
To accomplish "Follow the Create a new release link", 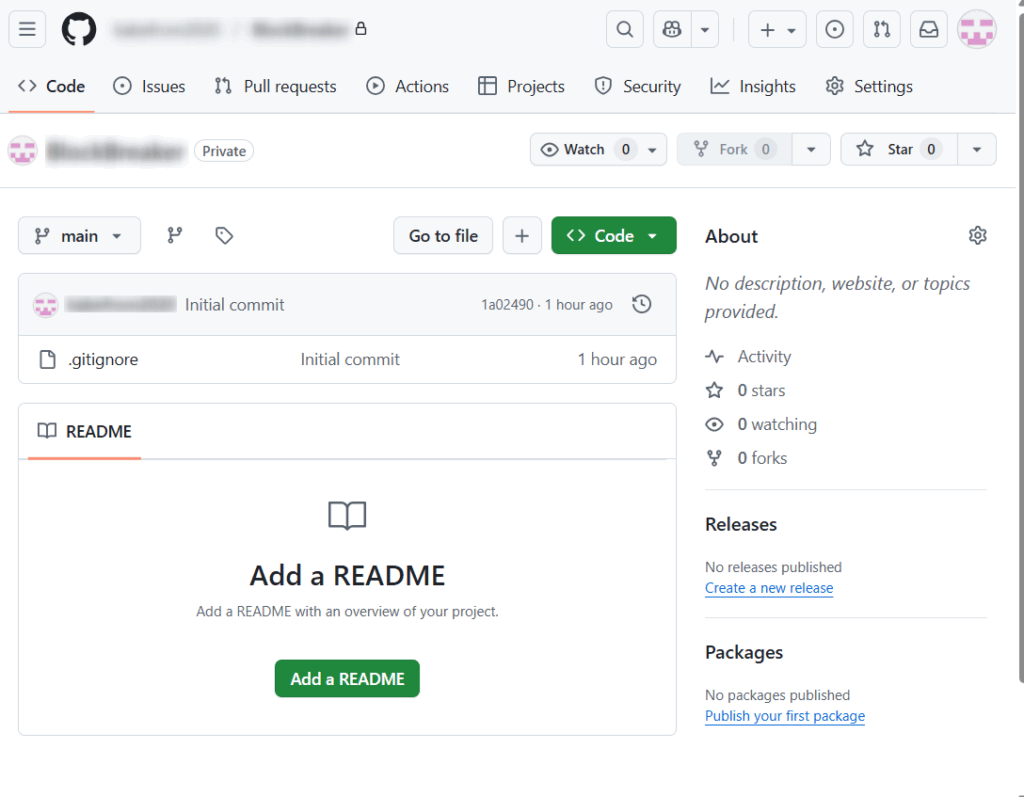I will click(x=768, y=588).
